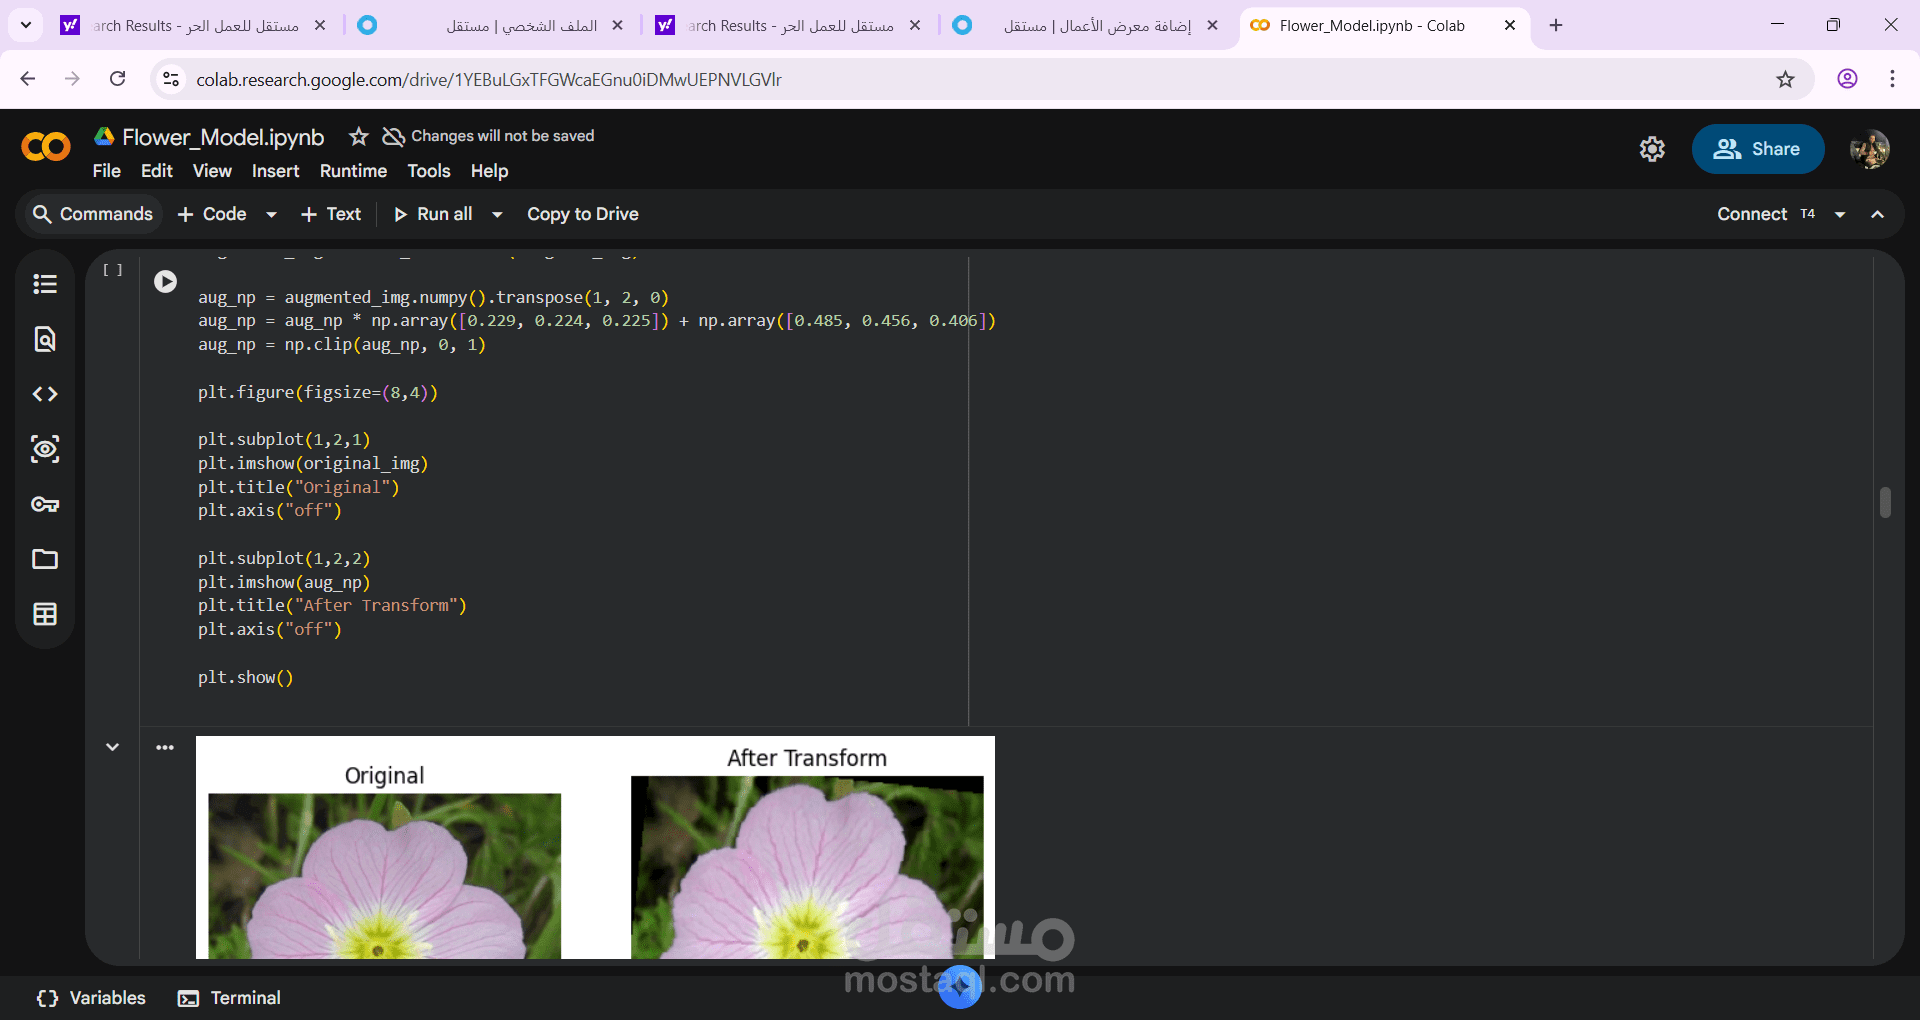Click the Share button
The width and height of the screenshot is (1920, 1020).
1757,149
